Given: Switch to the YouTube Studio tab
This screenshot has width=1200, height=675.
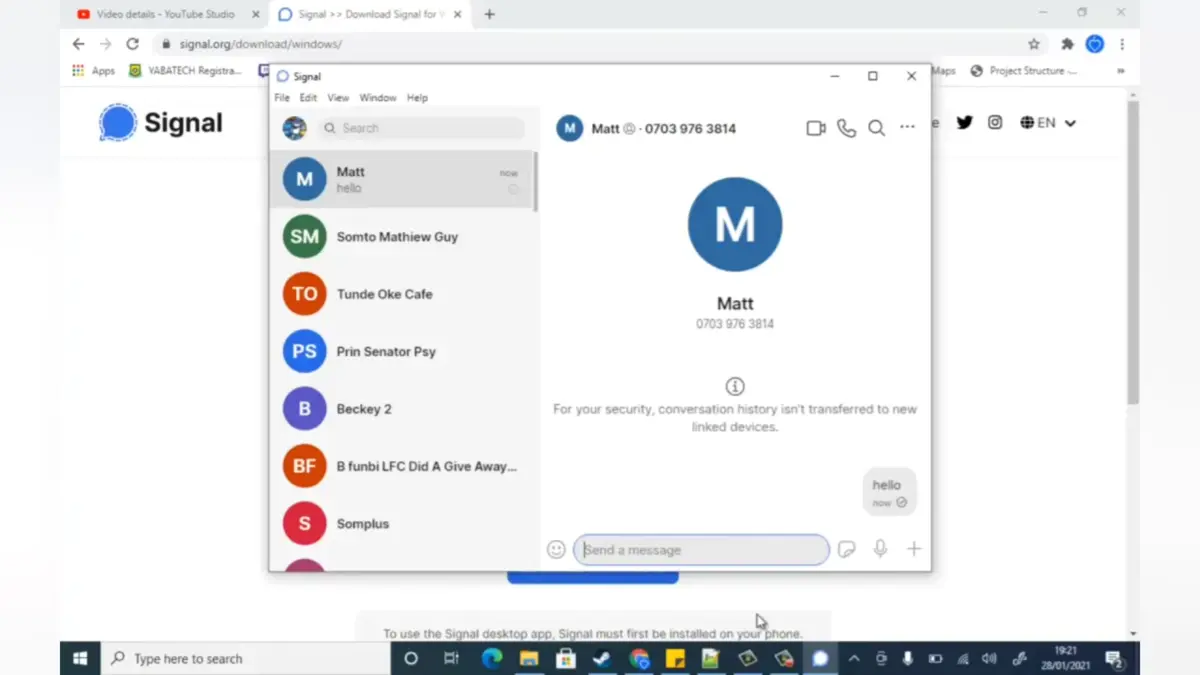Looking at the screenshot, I should pyautogui.click(x=165, y=14).
